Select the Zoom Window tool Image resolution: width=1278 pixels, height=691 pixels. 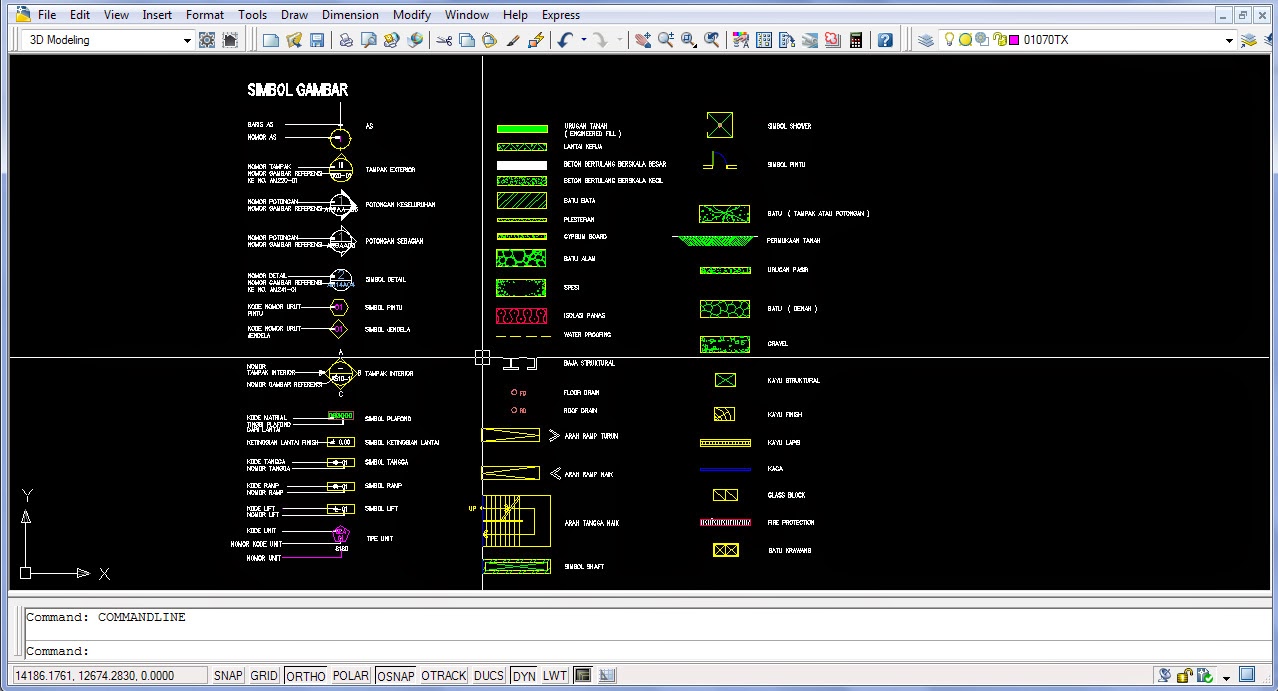[x=688, y=40]
